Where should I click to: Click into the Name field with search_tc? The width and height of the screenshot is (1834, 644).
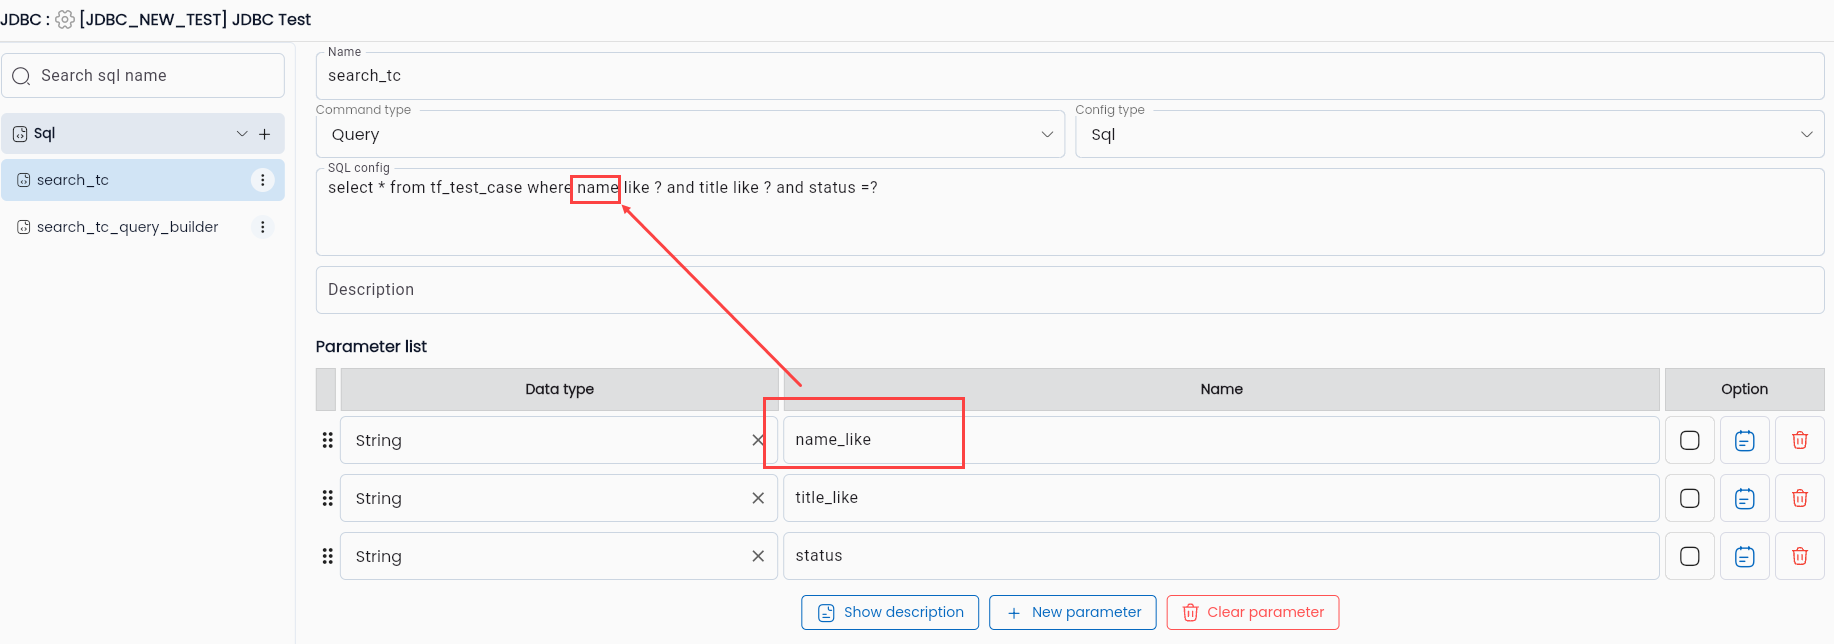[1070, 76]
